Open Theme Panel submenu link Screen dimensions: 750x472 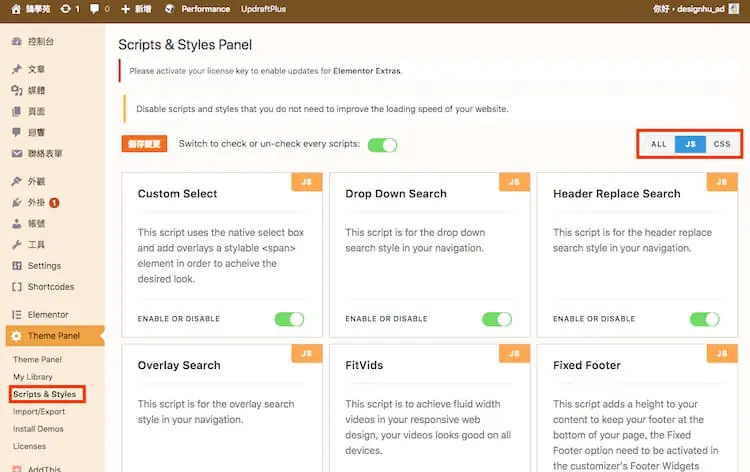click(x=37, y=359)
